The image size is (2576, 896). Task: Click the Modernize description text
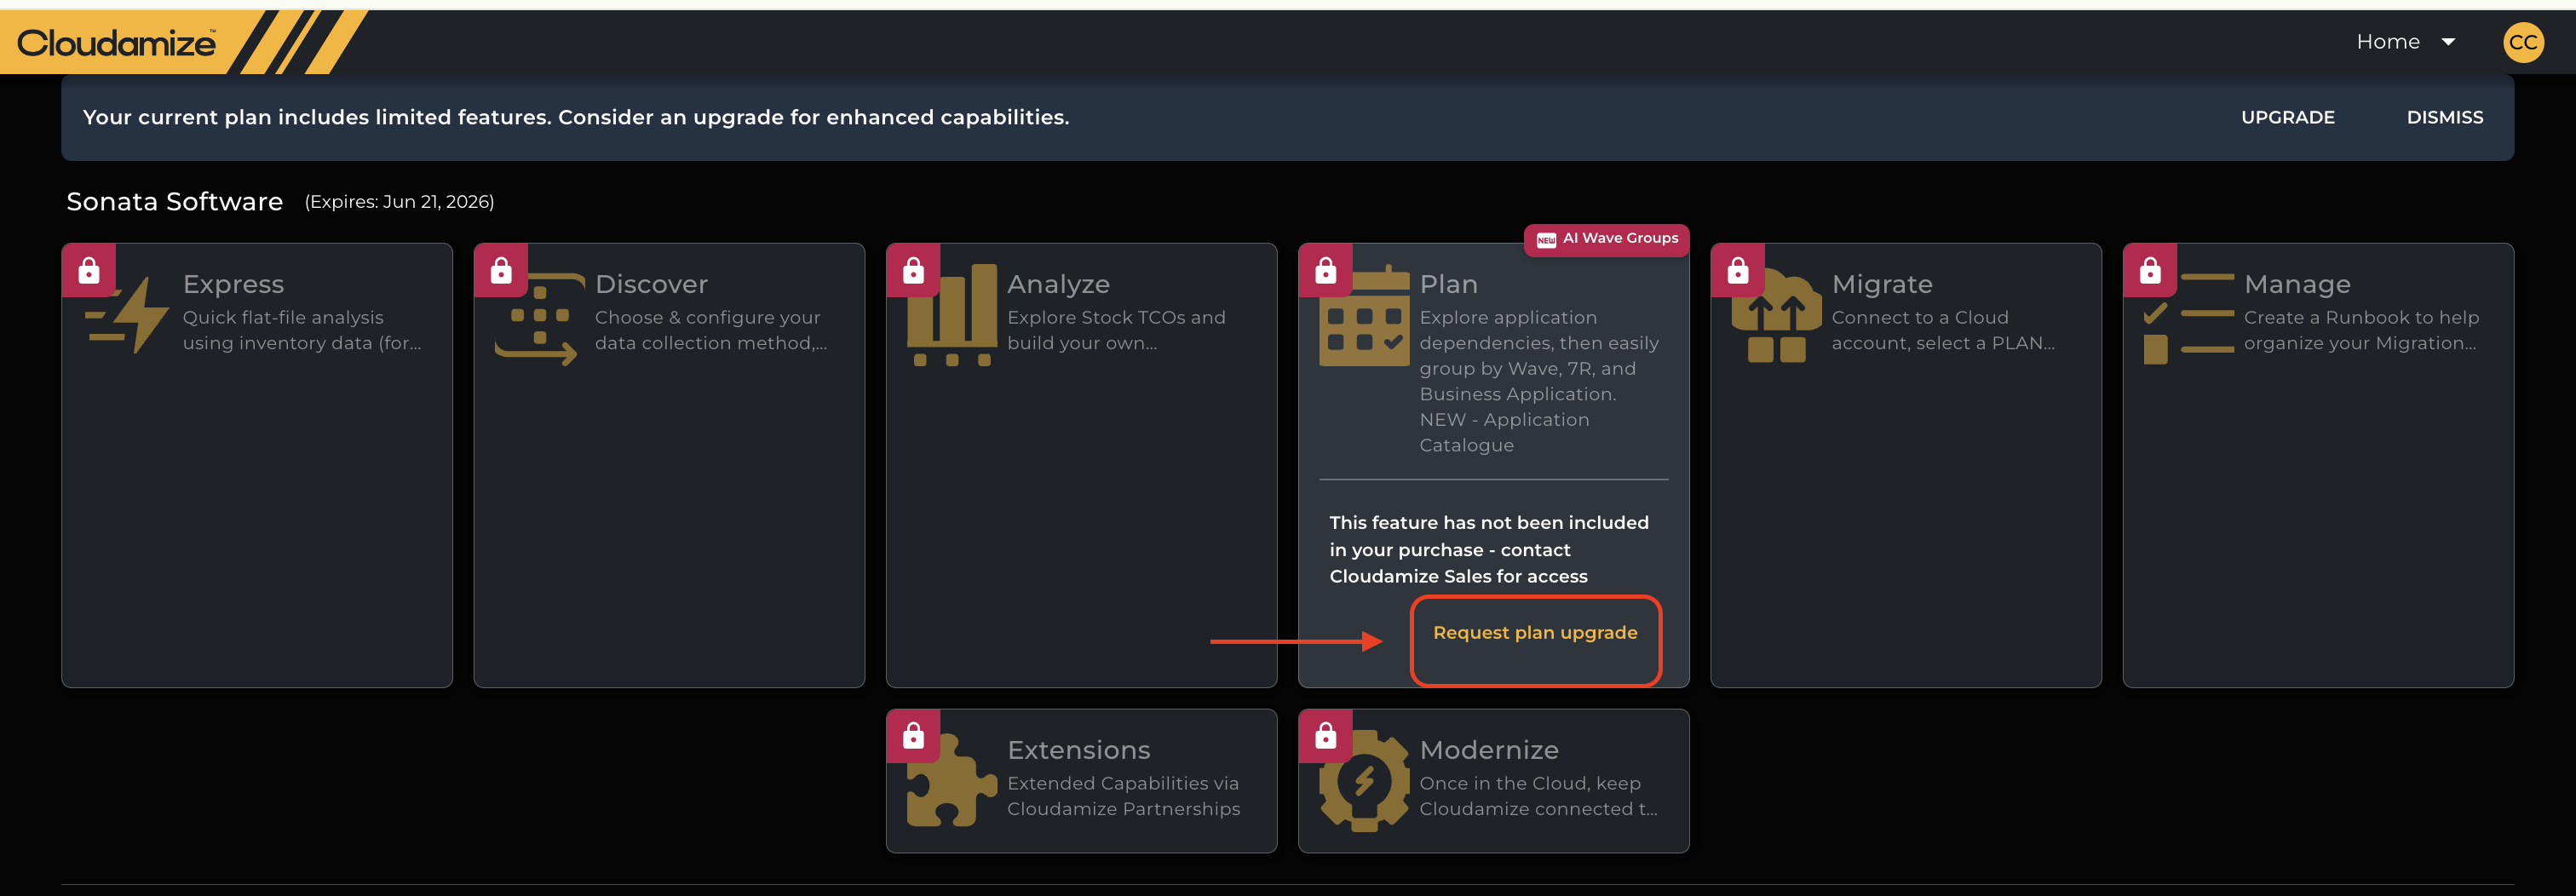tap(1538, 796)
